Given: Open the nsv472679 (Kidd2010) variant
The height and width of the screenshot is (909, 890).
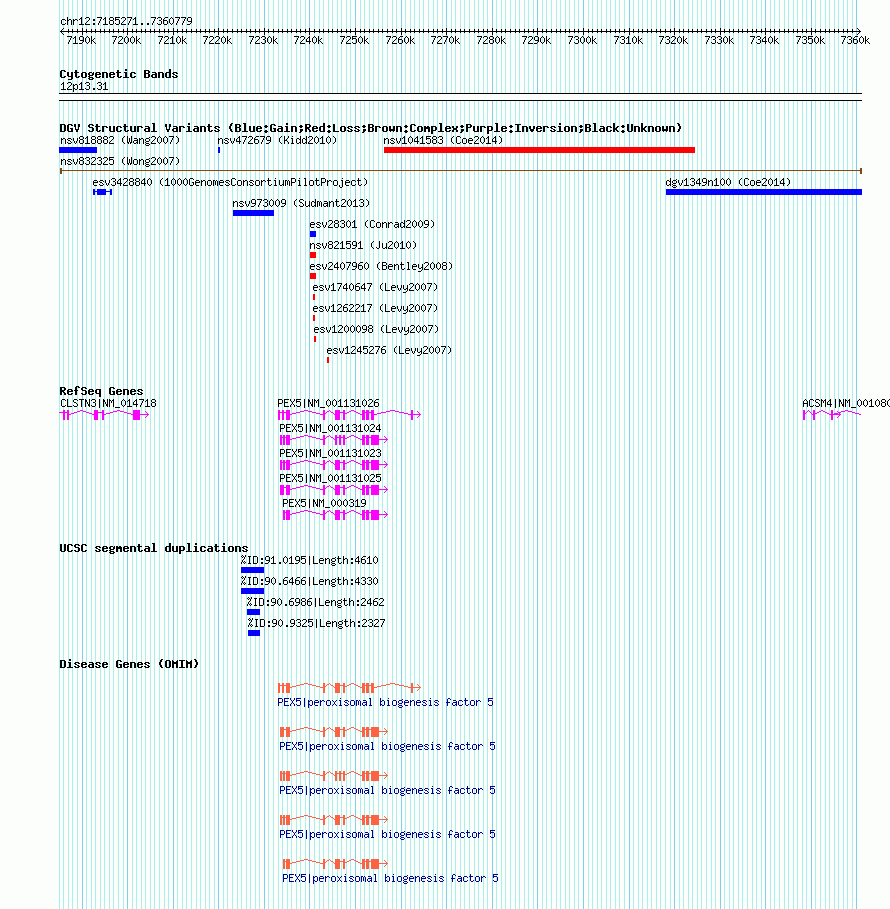Looking at the screenshot, I should click(x=277, y=140).
